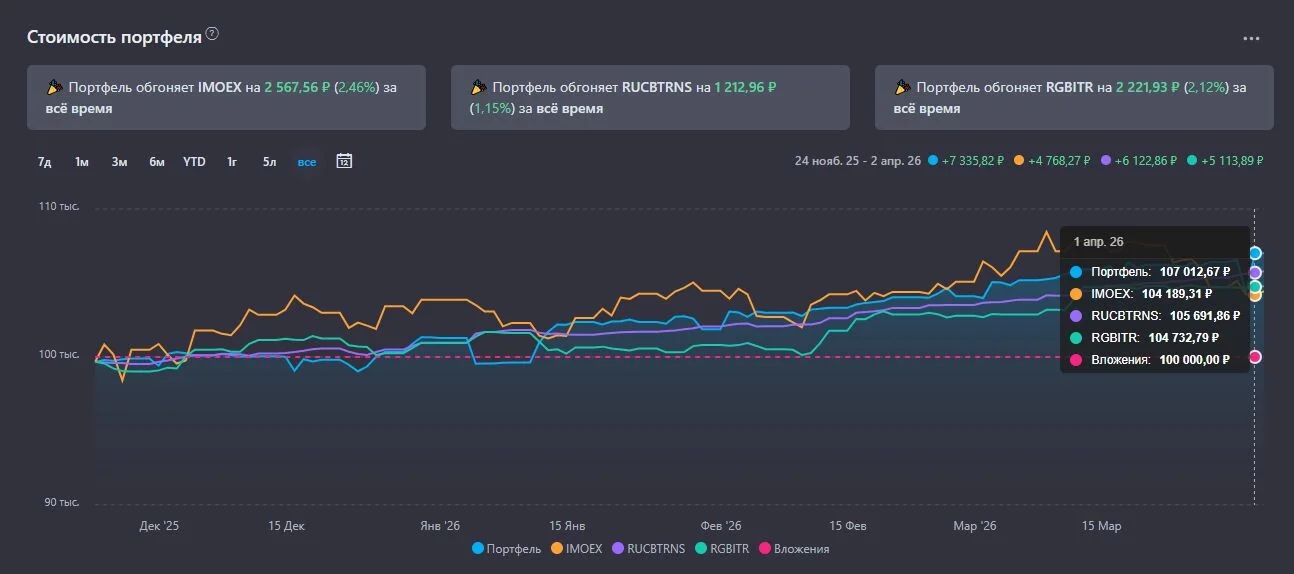Toggle RUCBTRNS series in chart legend
Viewport: 1294px width, 574px height.
pos(648,548)
